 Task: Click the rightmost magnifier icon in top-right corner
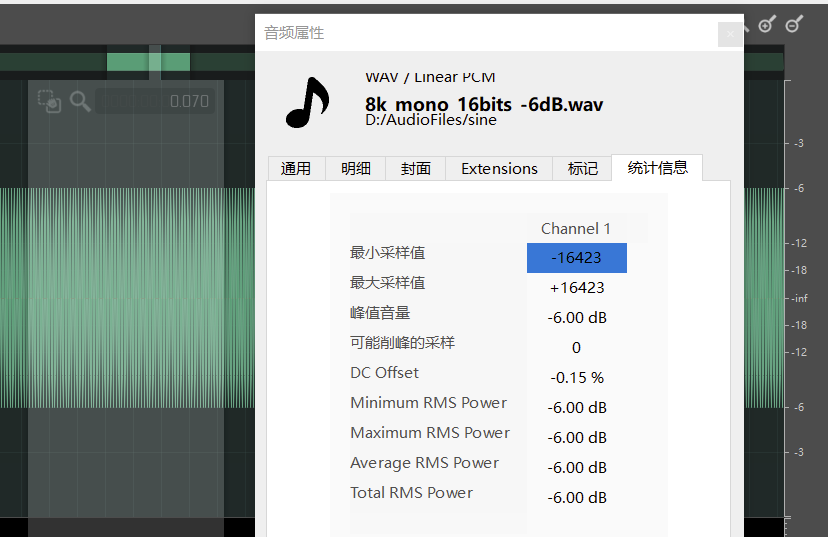point(794,24)
